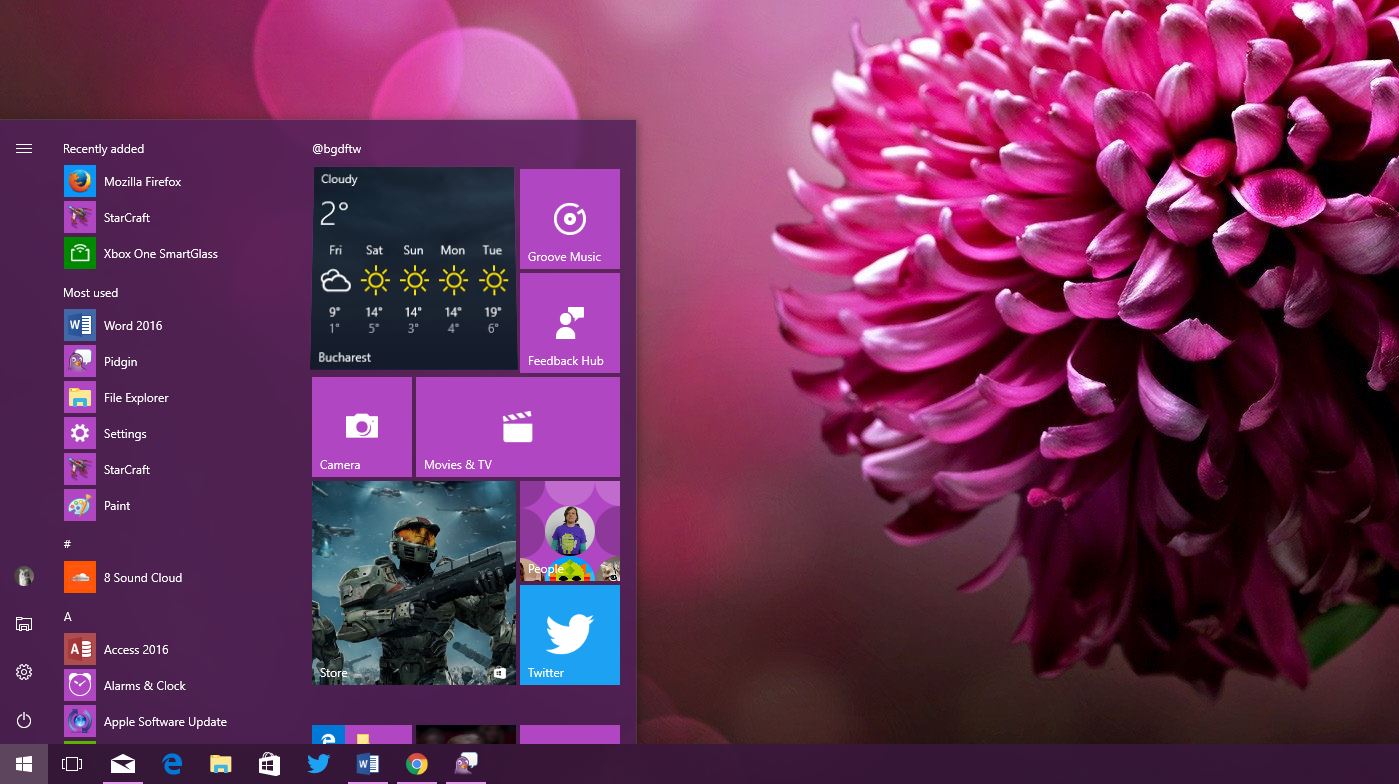Launch Mozilla Firefox from Recently added
Viewport: 1399px width, 784px height.
[180, 182]
